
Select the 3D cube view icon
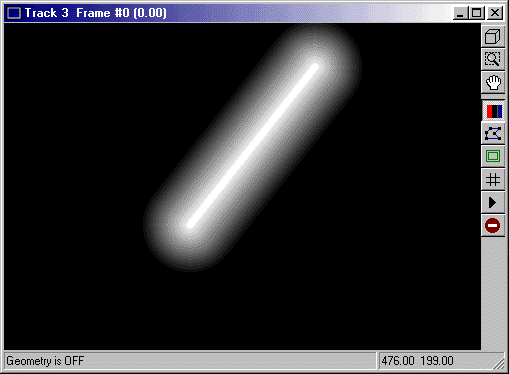[493, 36]
